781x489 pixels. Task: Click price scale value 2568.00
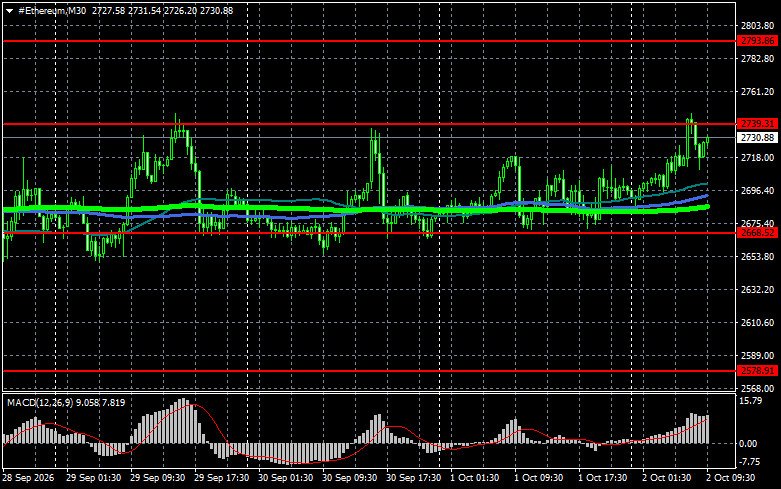(x=758, y=388)
